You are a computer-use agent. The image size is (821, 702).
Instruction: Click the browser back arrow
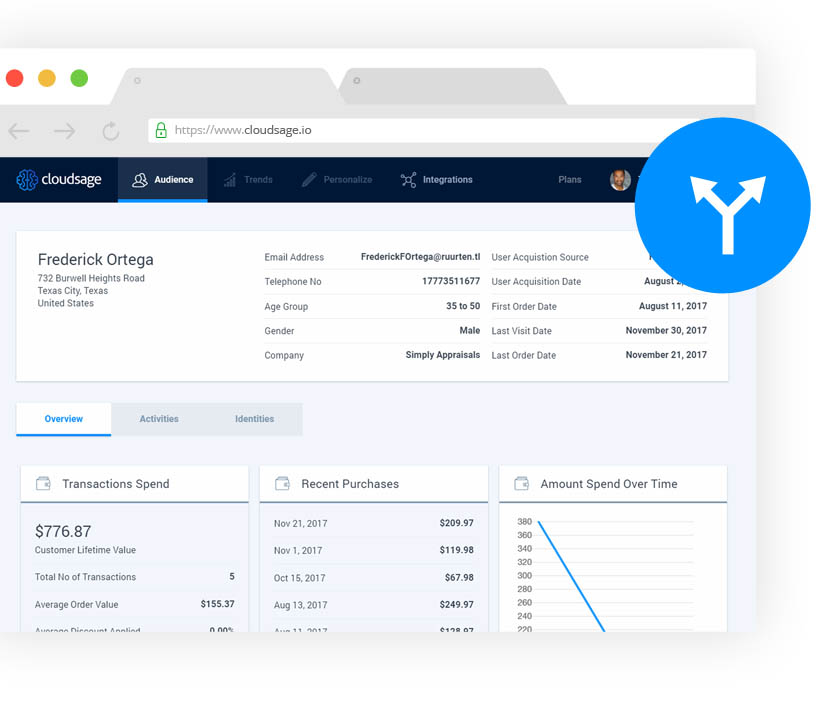(x=19, y=131)
